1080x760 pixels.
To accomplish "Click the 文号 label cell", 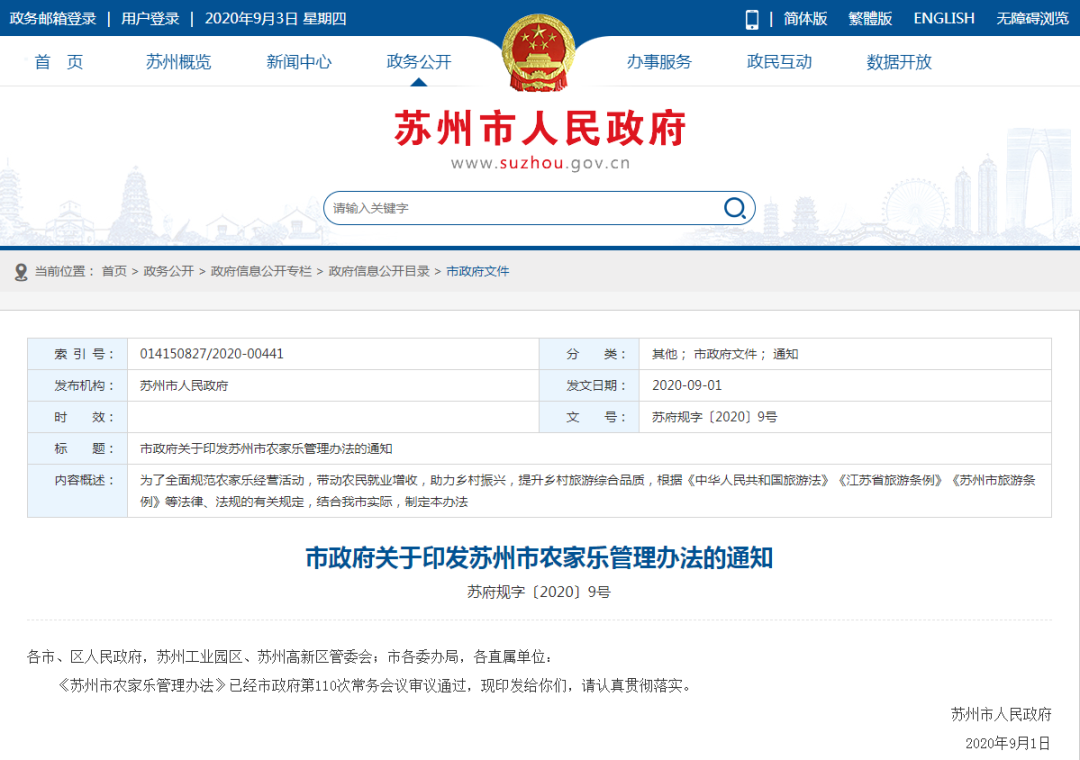I will tap(590, 417).
